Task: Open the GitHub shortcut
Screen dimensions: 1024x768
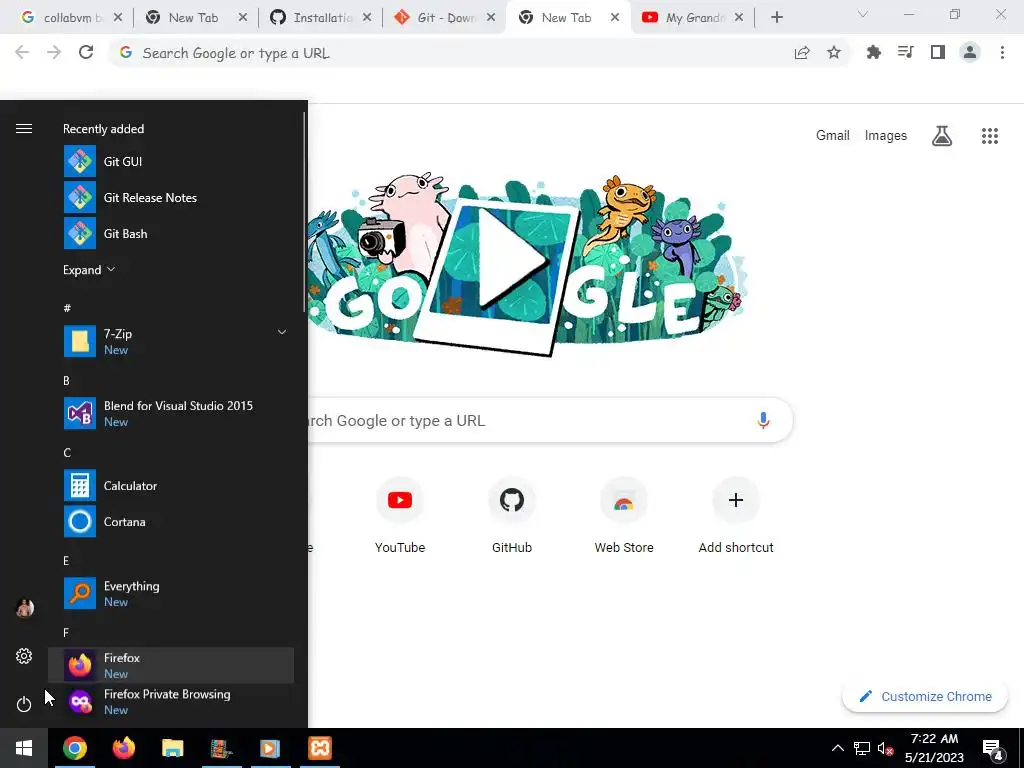Action: (x=512, y=516)
